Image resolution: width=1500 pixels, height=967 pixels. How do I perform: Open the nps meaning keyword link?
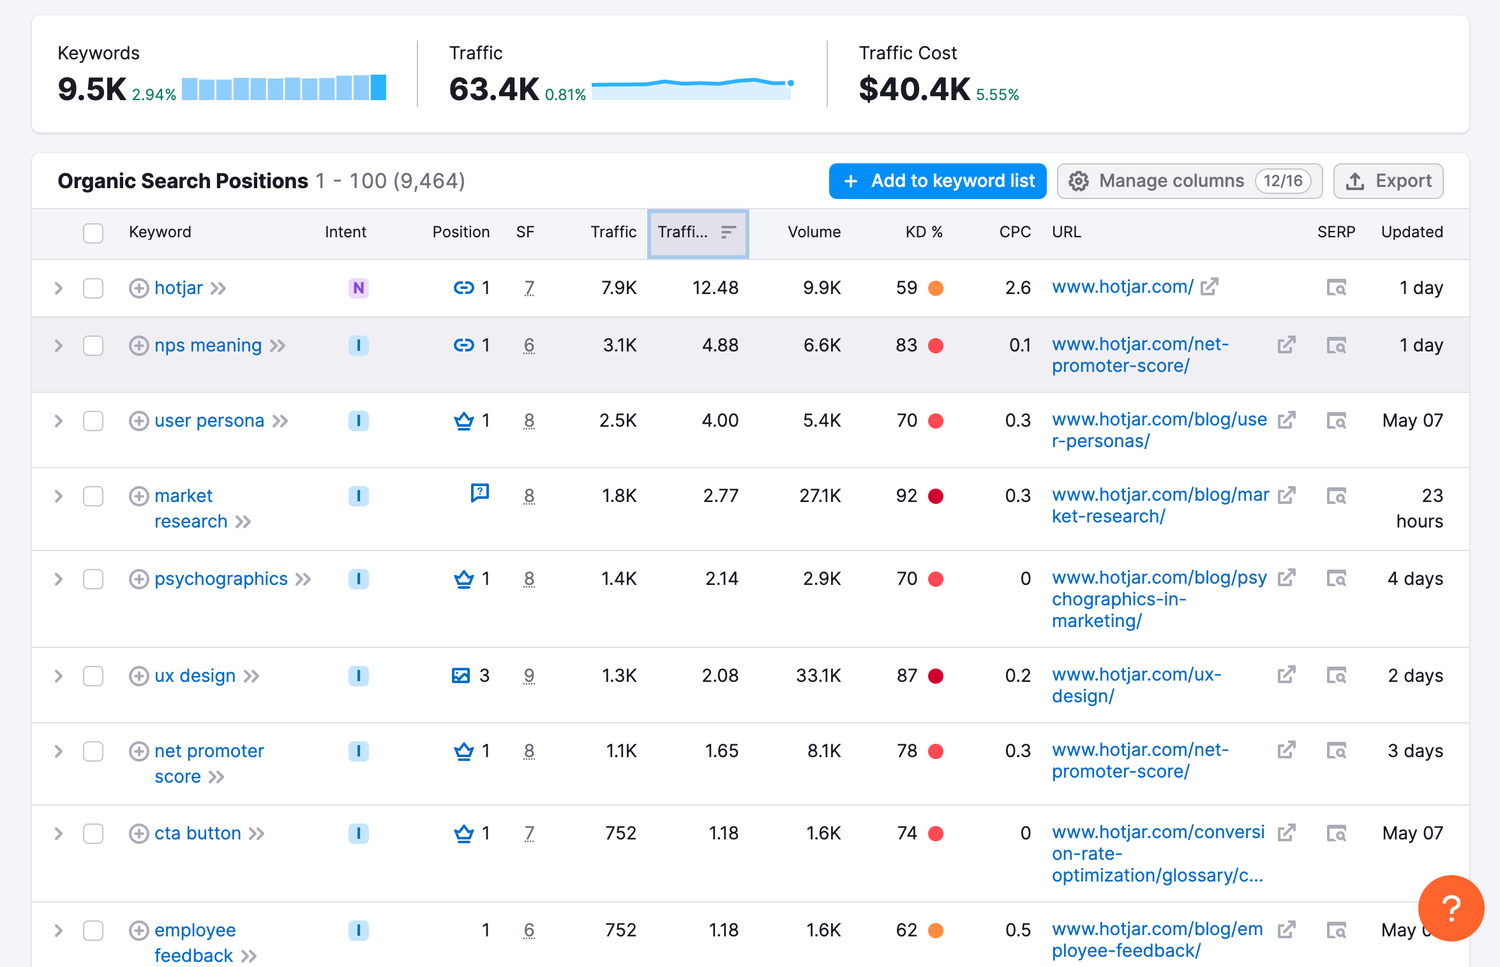pos(208,345)
